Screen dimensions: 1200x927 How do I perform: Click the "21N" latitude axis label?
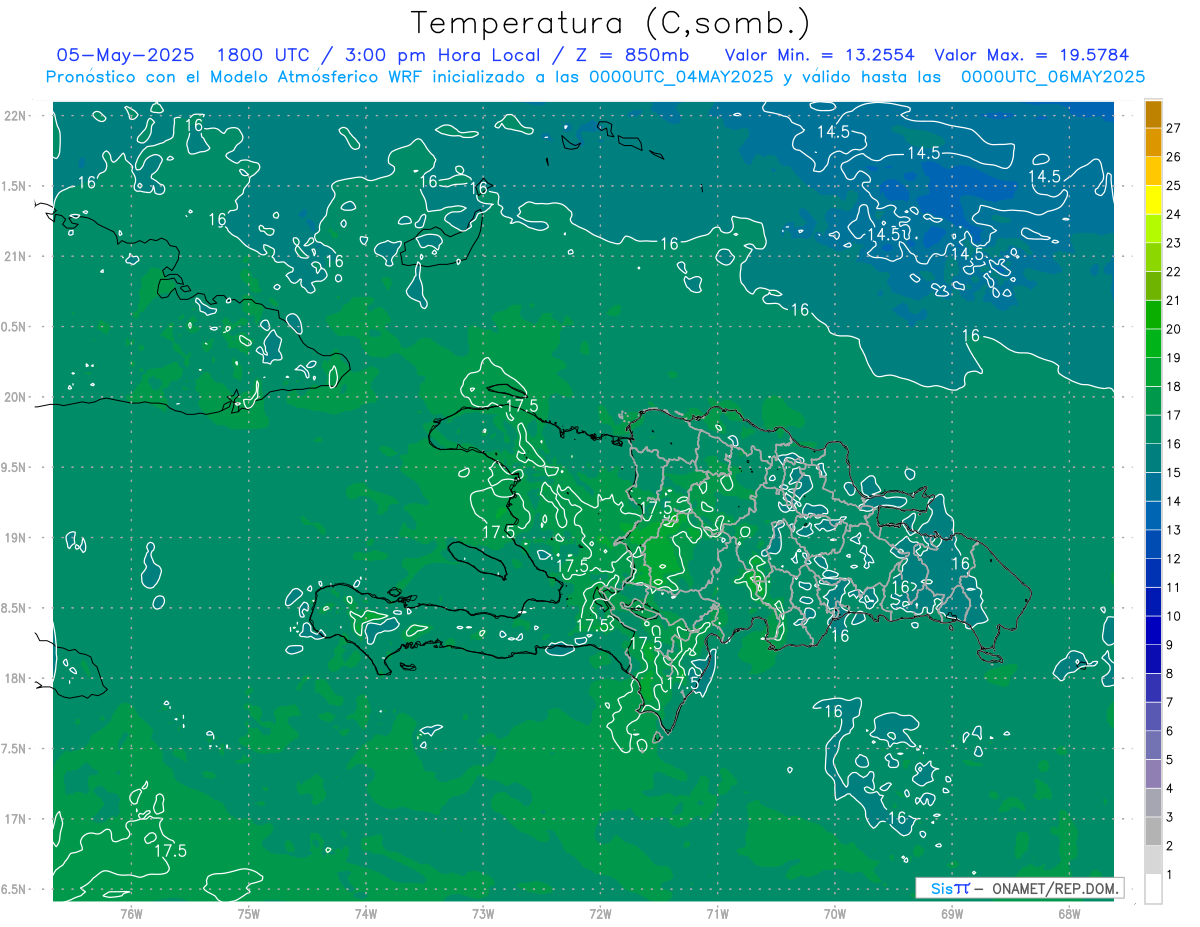(15, 256)
